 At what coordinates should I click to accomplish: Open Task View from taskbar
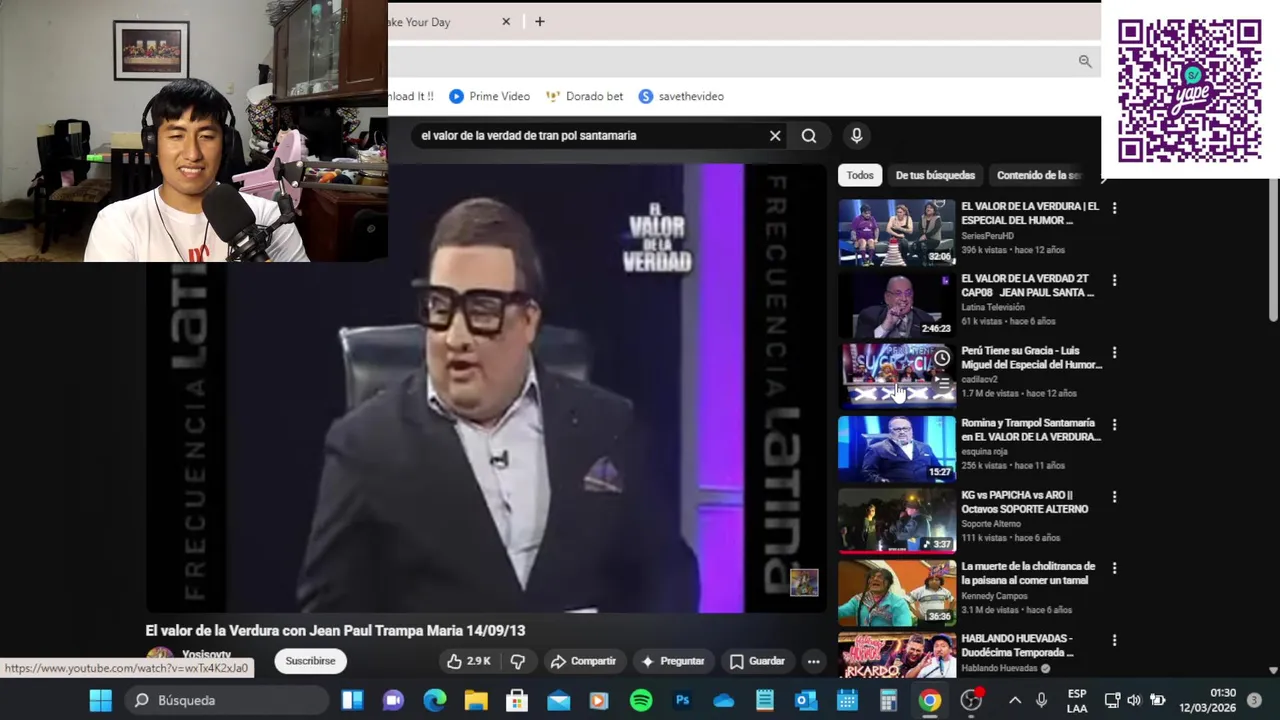pyautogui.click(x=352, y=701)
